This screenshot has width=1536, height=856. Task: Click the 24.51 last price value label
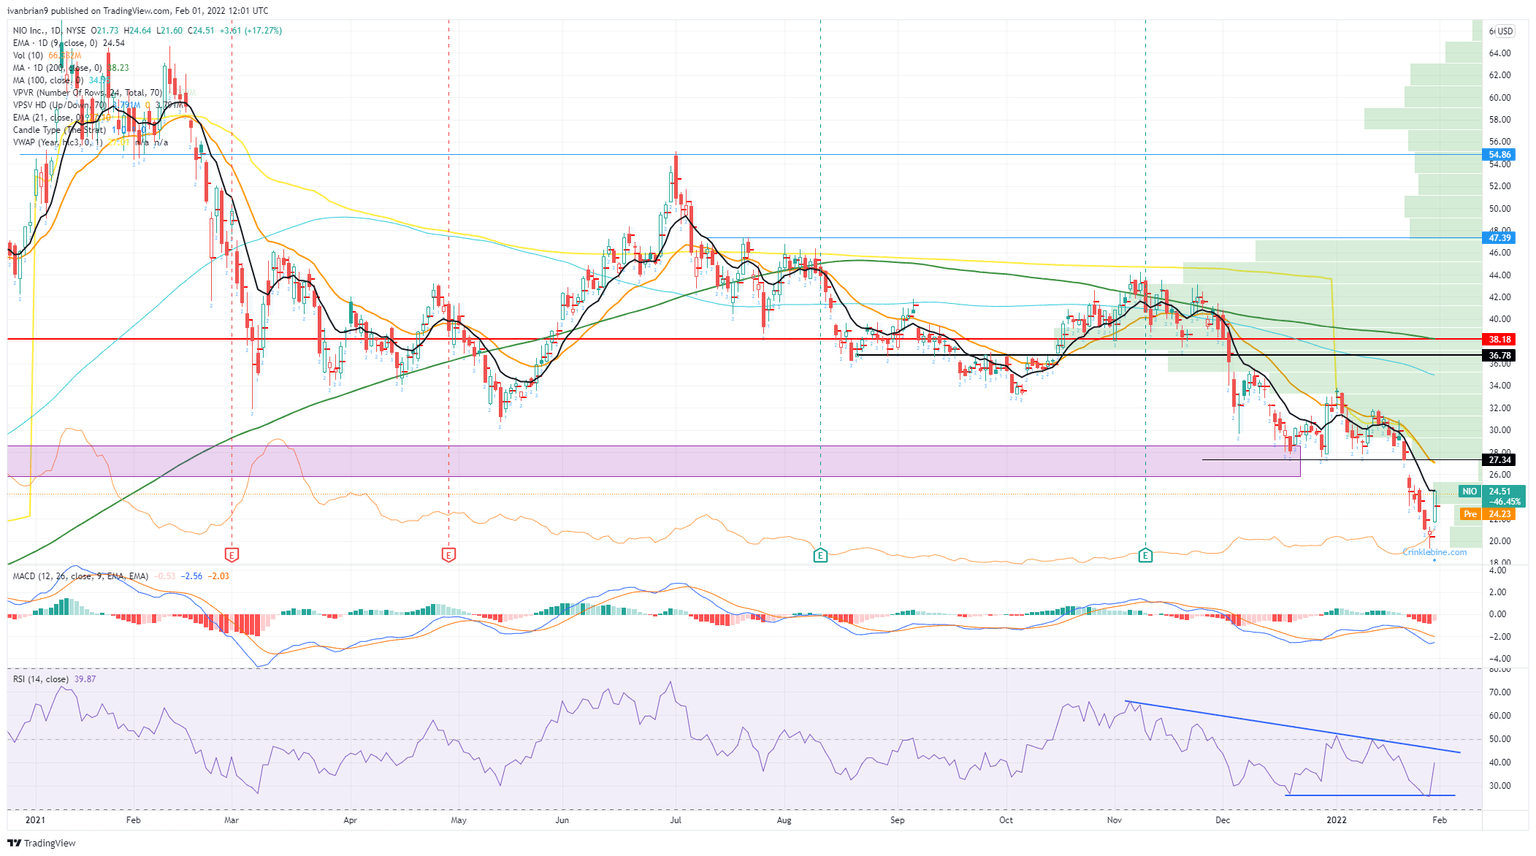(1499, 492)
